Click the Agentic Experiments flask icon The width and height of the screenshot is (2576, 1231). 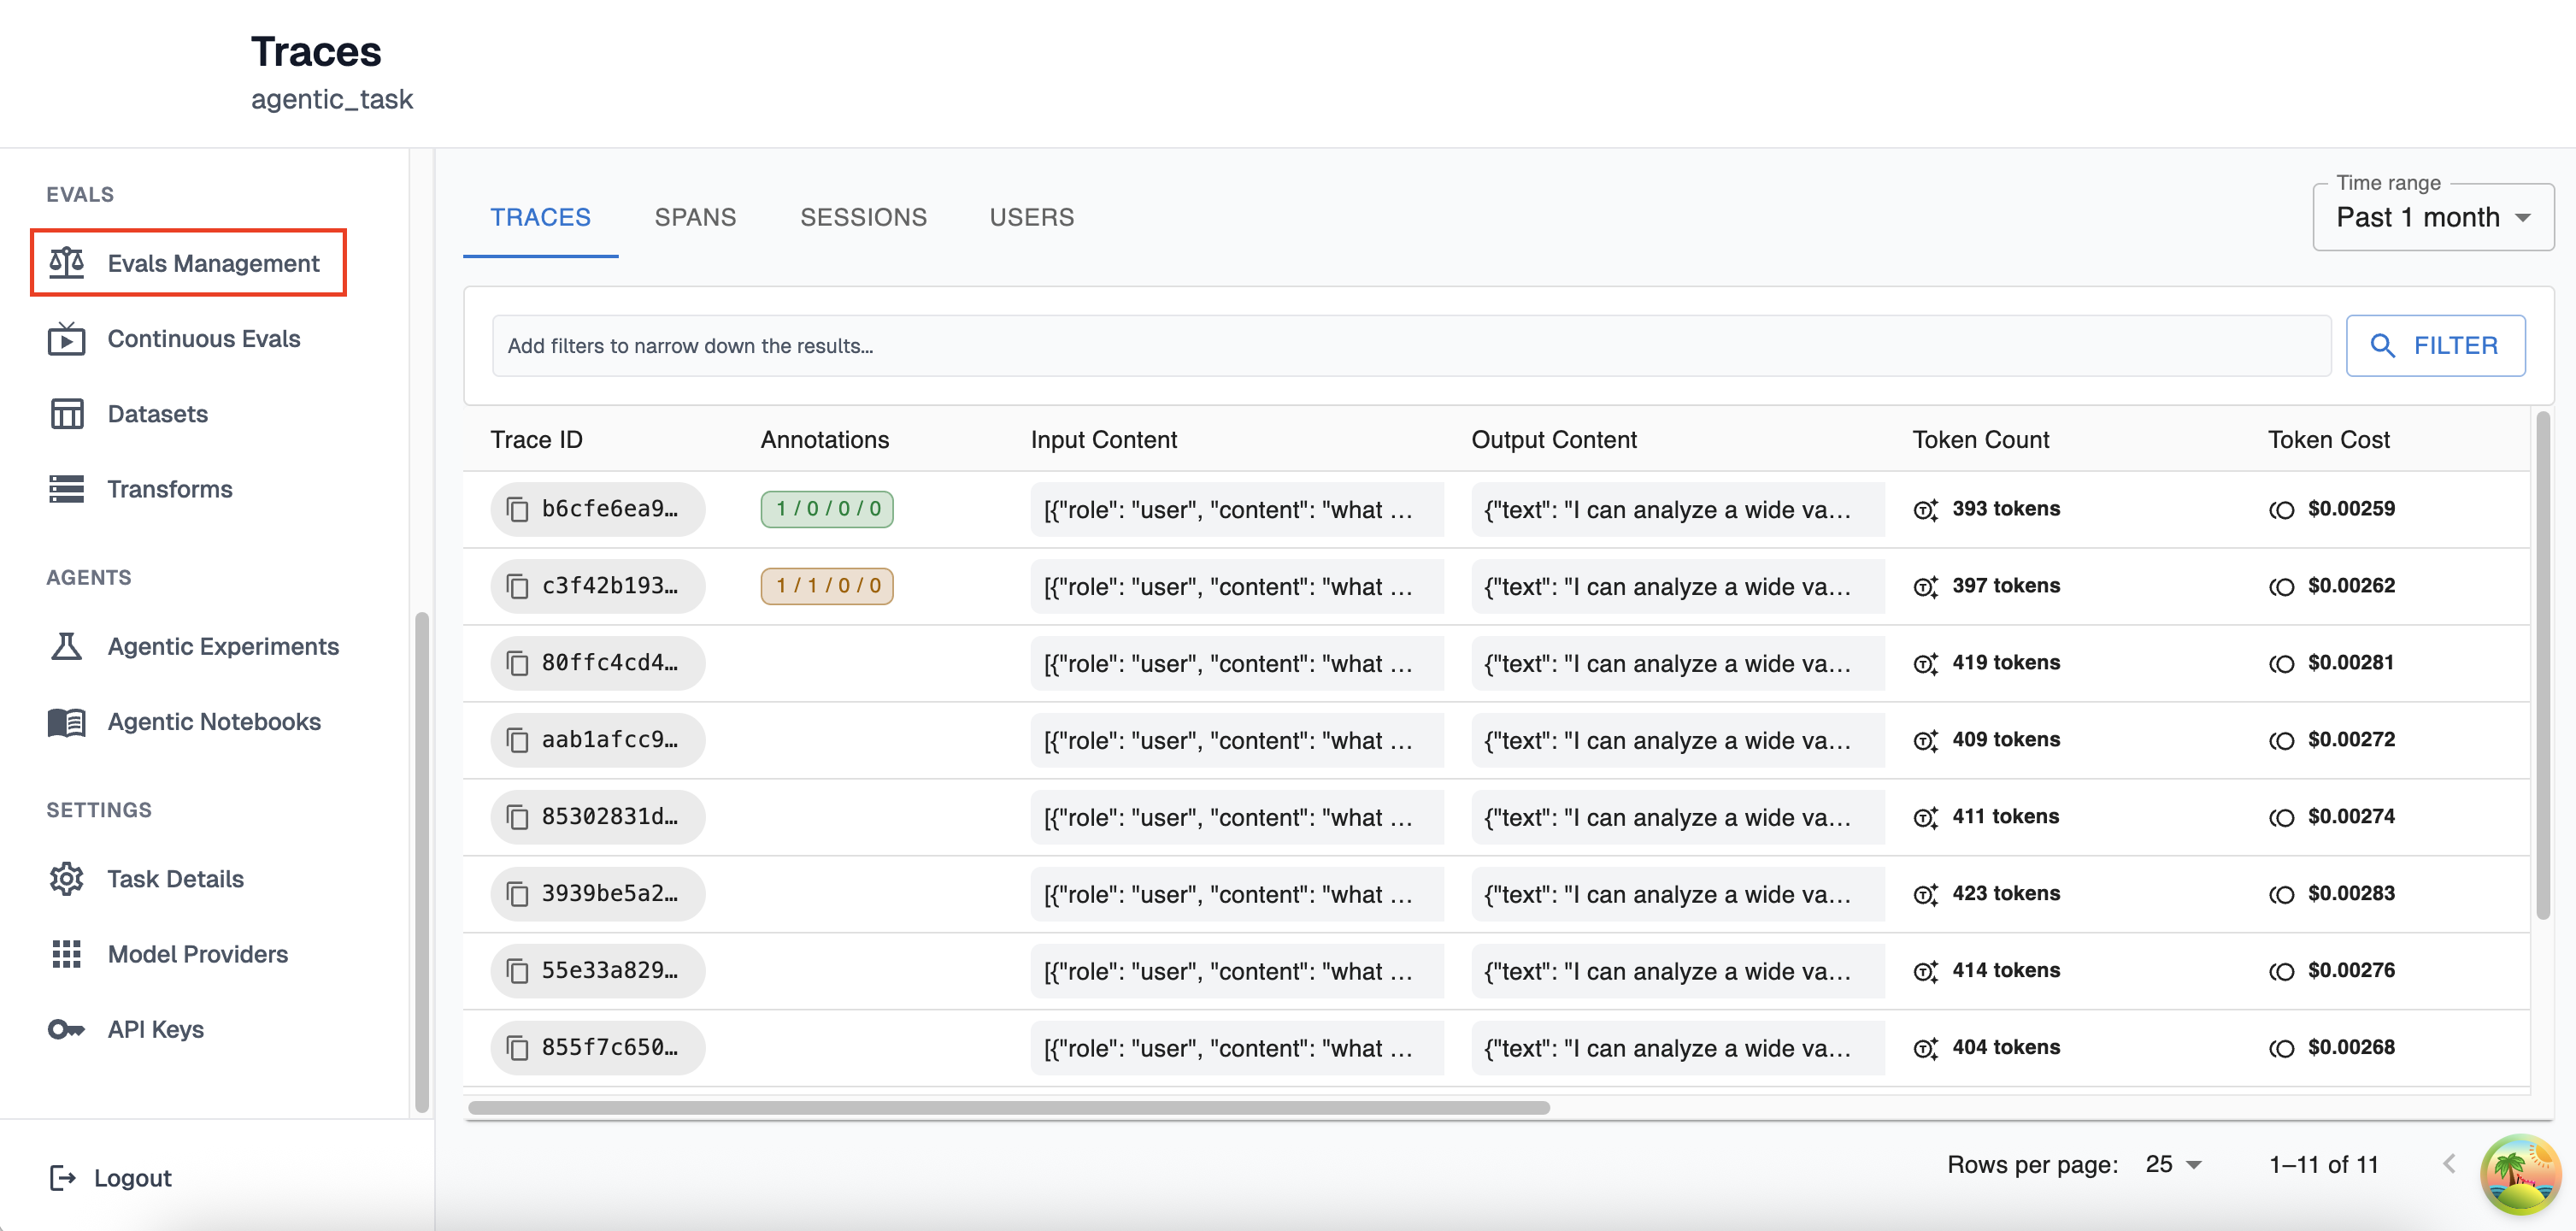pos(66,647)
